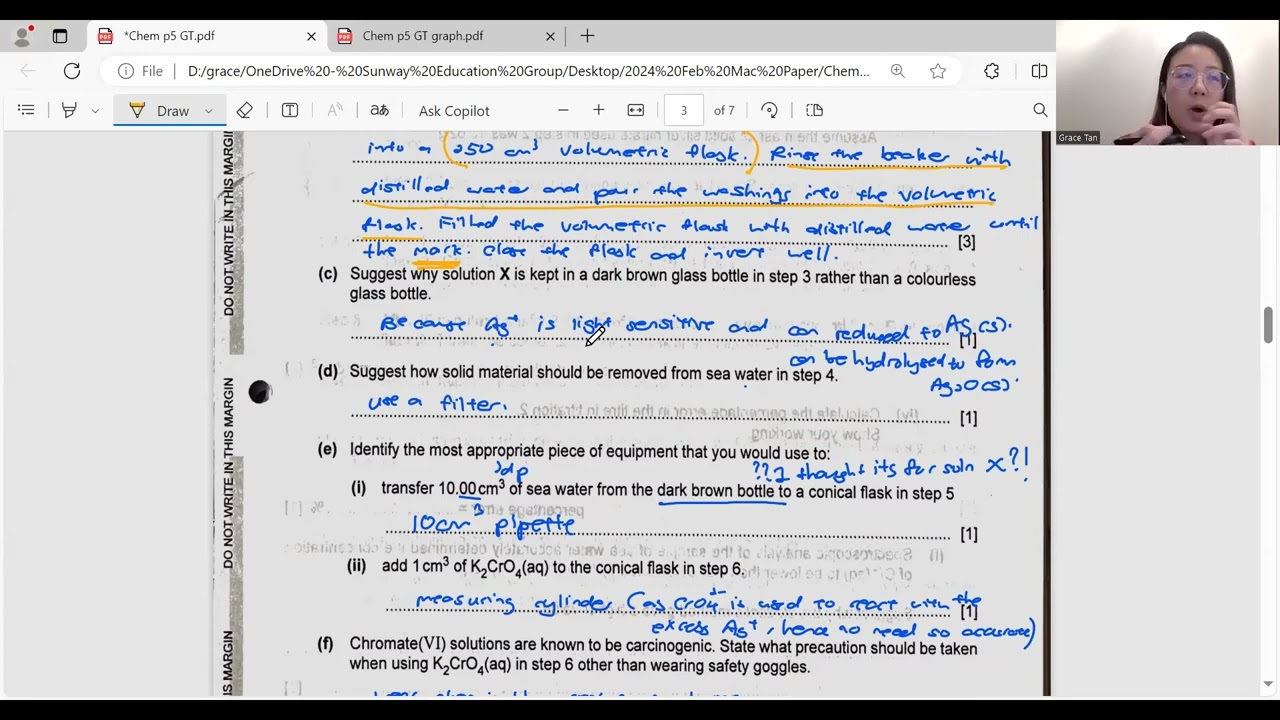Toggle split screen view
This screenshot has height=720, width=1280.
tap(1039, 71)
